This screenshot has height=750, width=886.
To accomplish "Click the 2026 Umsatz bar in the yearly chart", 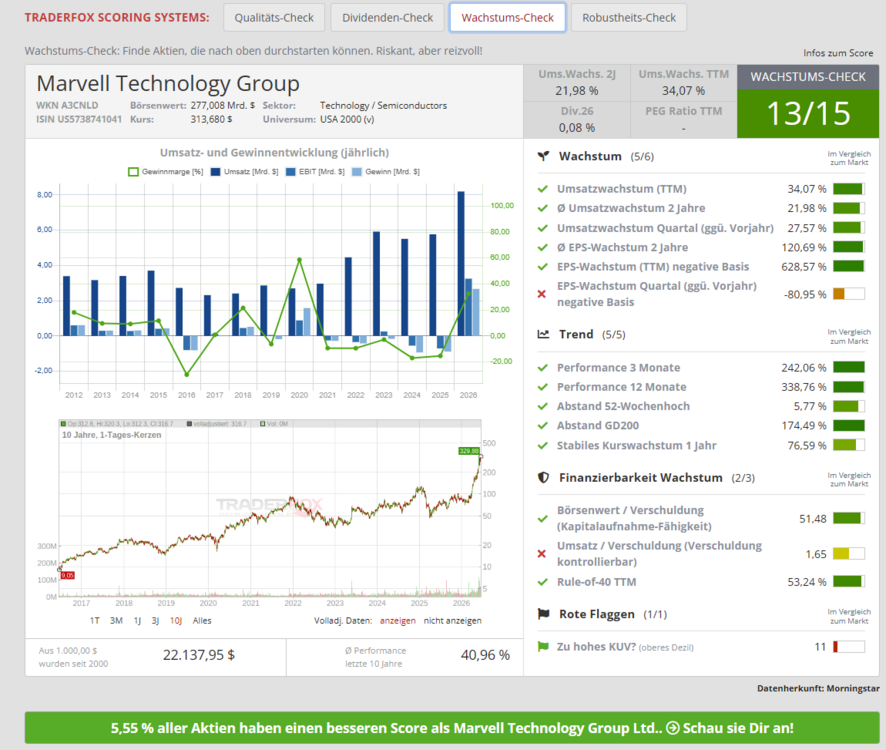I will pos(461,263).
